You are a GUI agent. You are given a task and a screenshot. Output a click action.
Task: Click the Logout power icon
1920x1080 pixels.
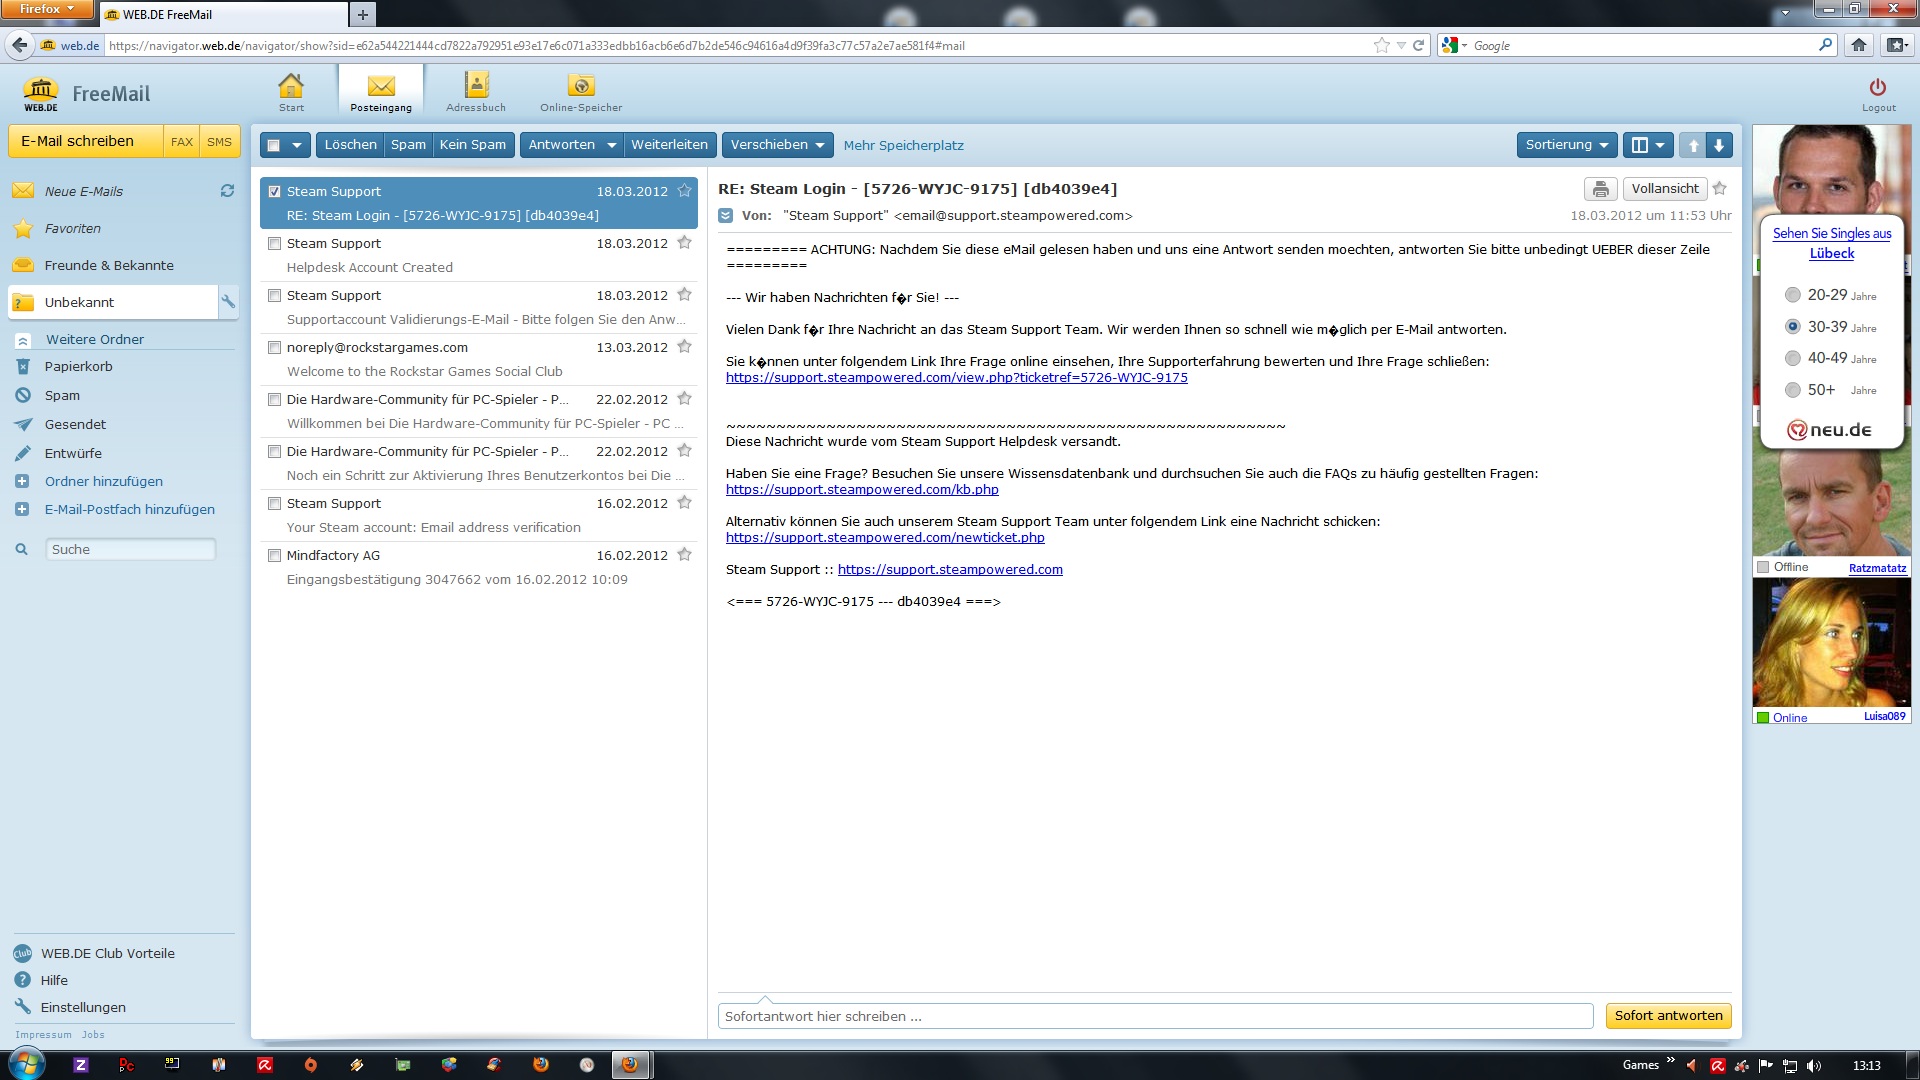[1878, 88]
